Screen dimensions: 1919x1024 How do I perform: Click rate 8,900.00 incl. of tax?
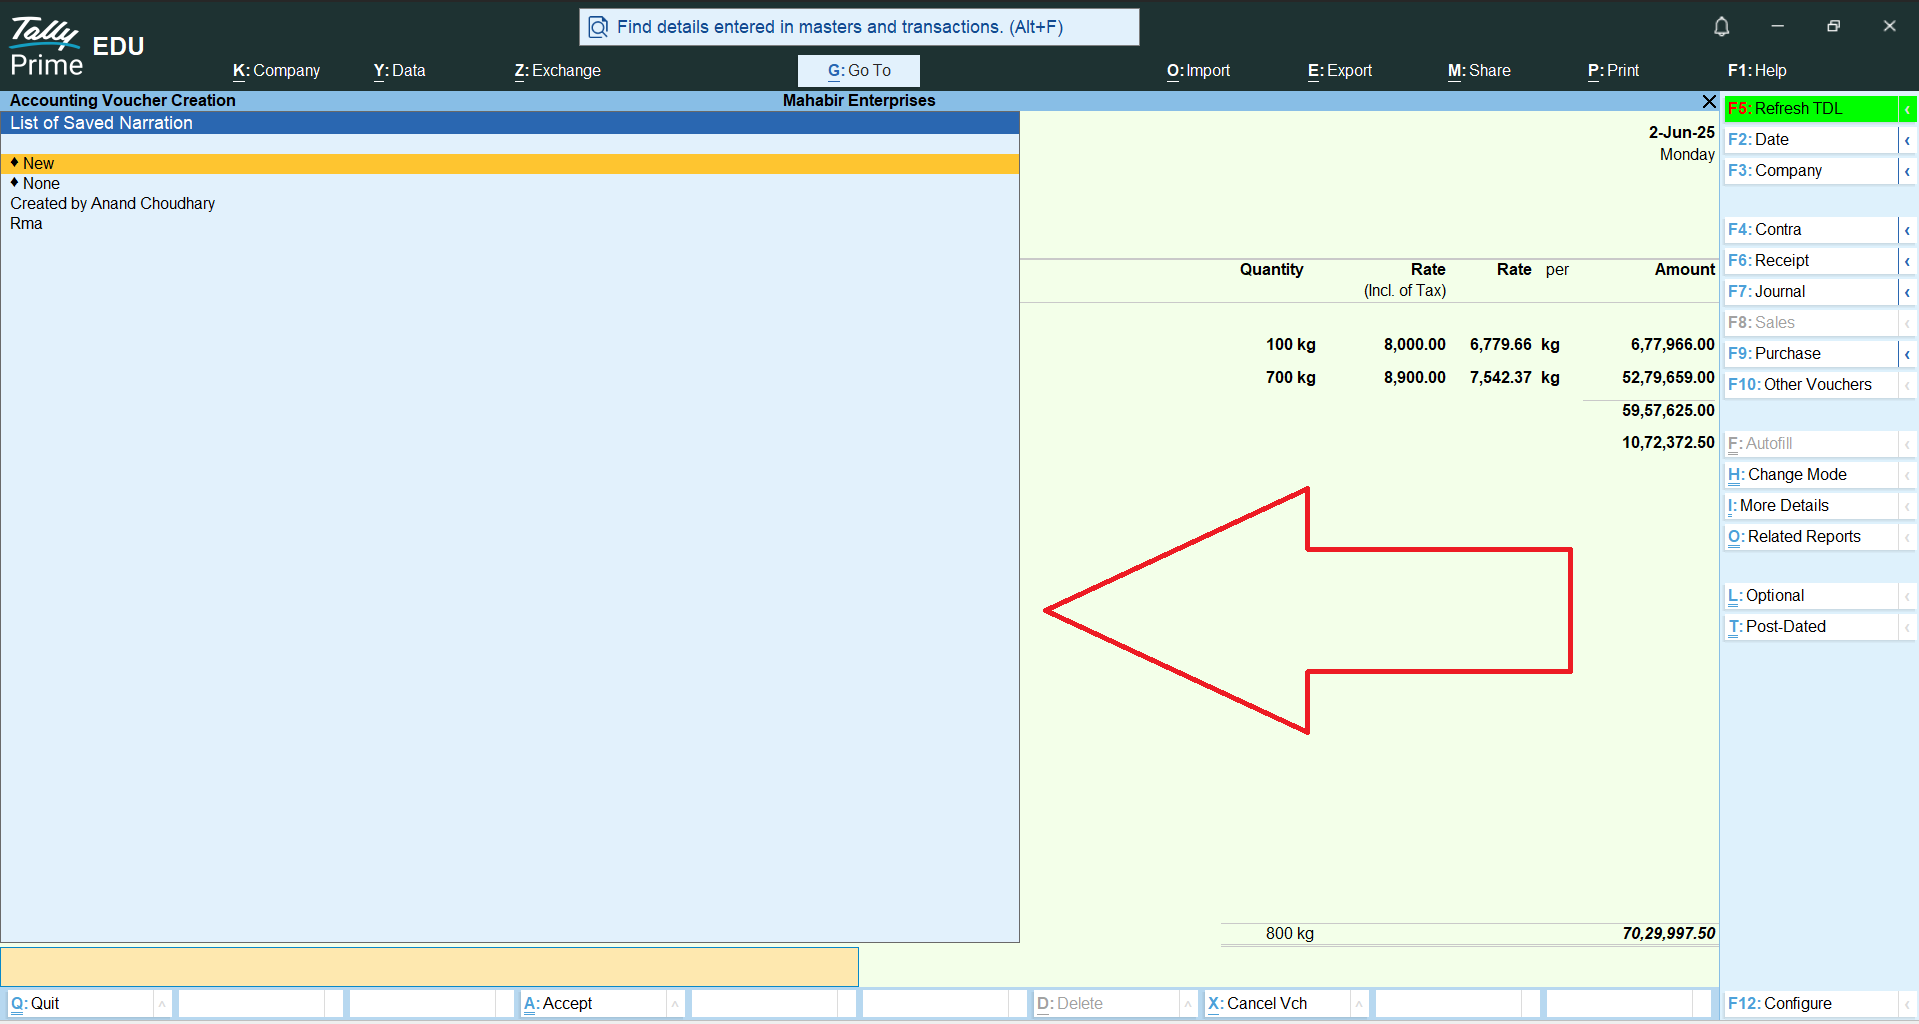coord(1414,377)
